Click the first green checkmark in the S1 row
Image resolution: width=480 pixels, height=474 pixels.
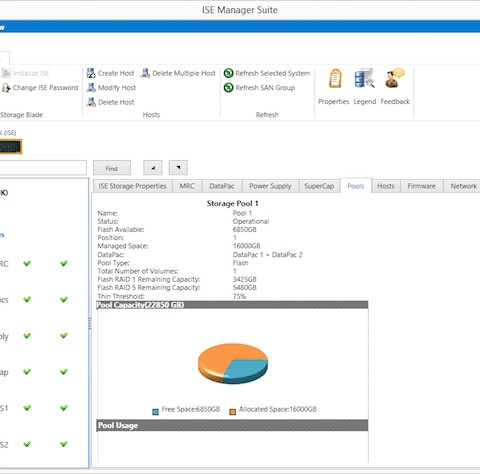click(x=27, y=408)
